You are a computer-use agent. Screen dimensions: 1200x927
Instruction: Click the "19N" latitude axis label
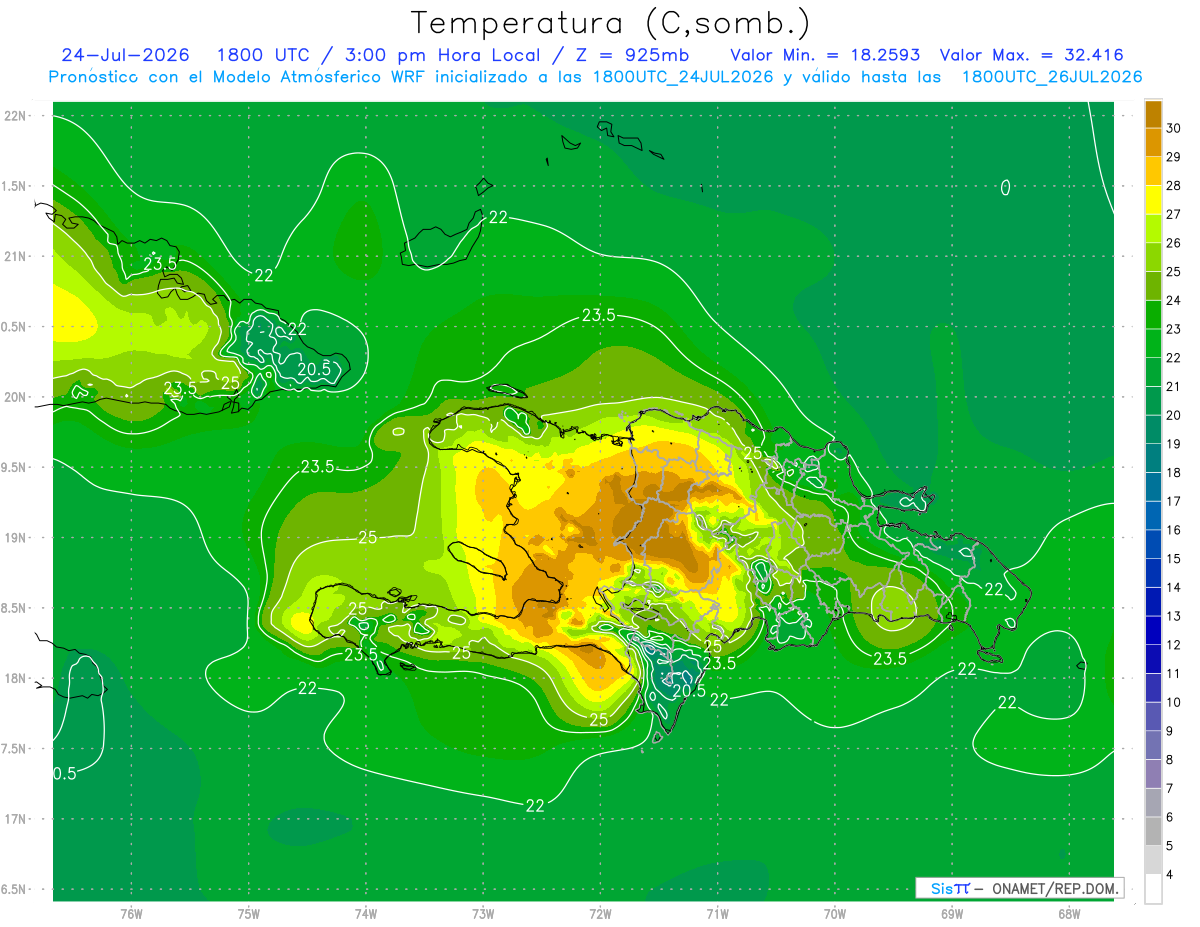(16, 538)
